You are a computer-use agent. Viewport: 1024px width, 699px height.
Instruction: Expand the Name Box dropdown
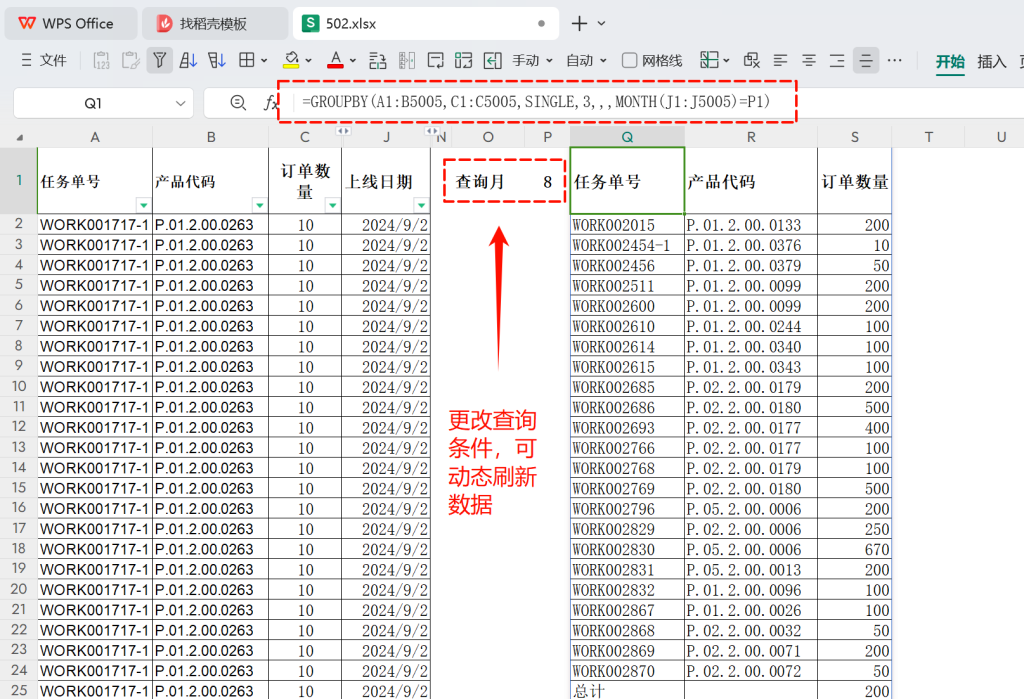(x=180, y=103)
